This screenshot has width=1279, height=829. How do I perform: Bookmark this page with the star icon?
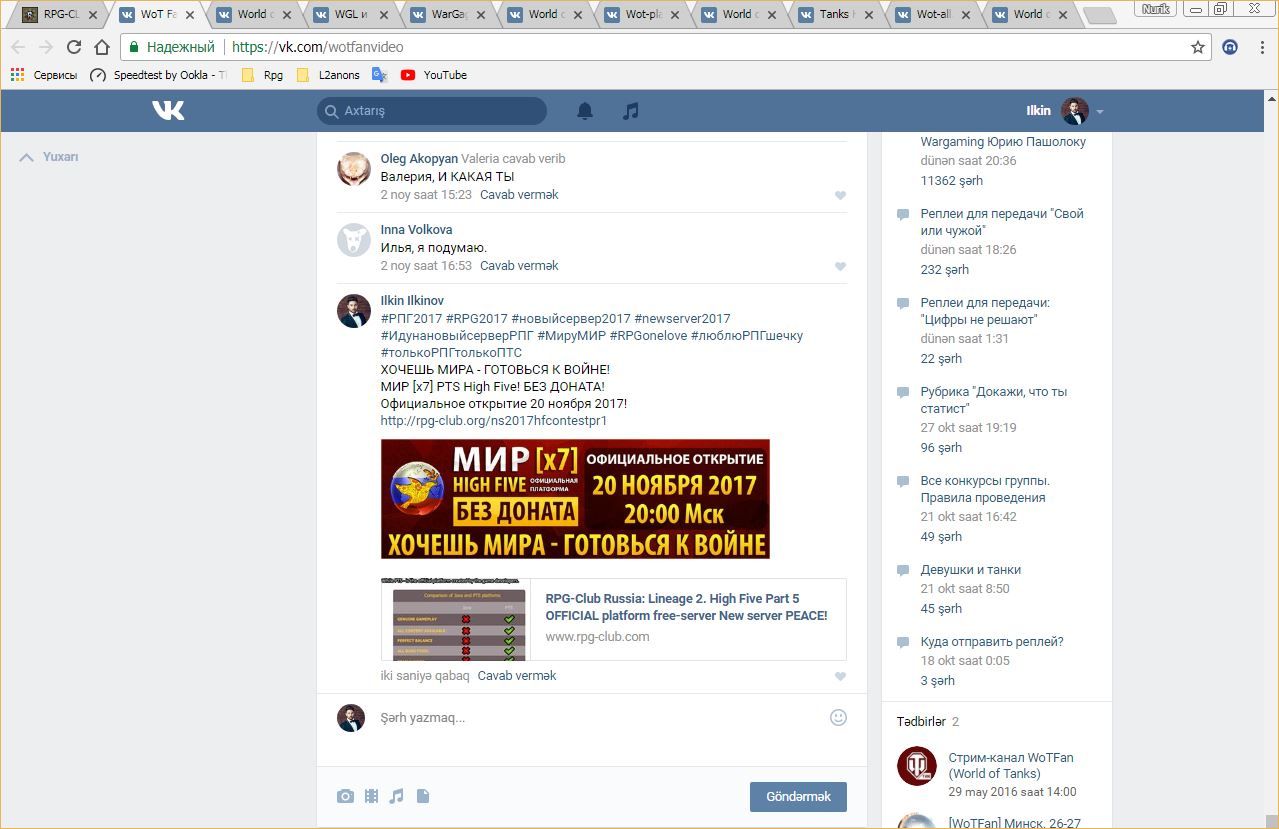(x=1197, y=47)
